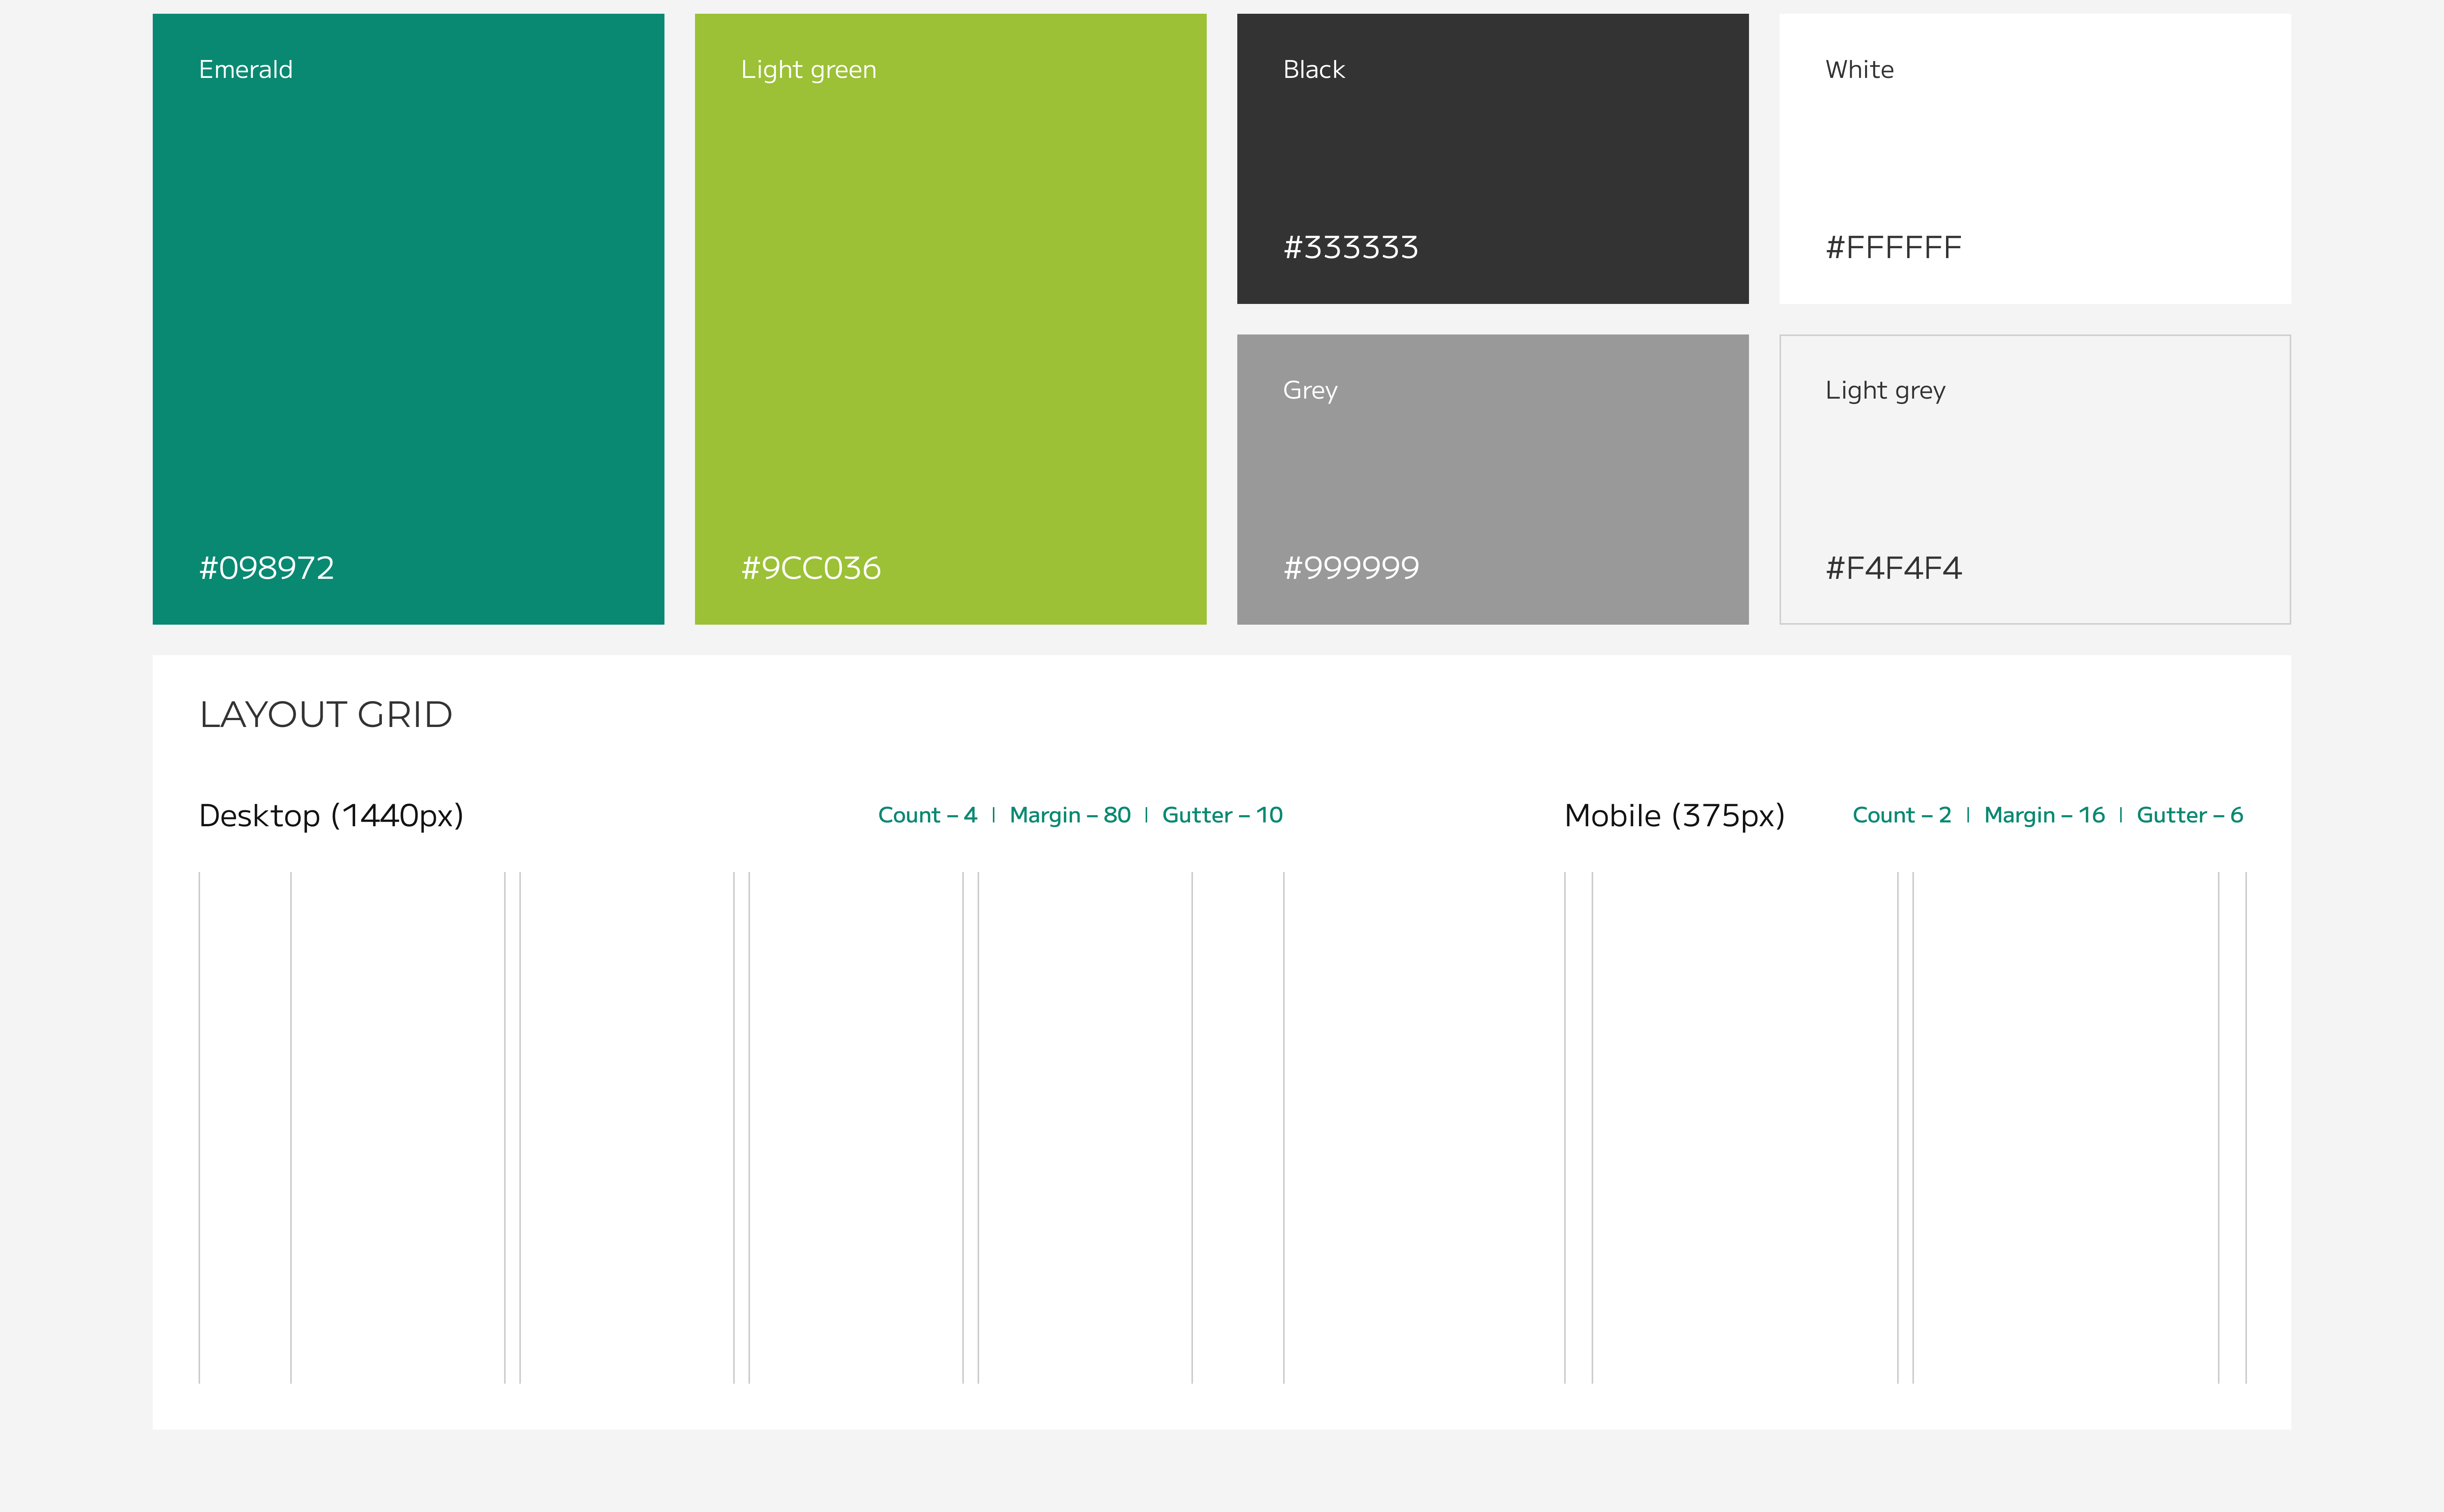Select the Light green color block

(x=950, y=318)
